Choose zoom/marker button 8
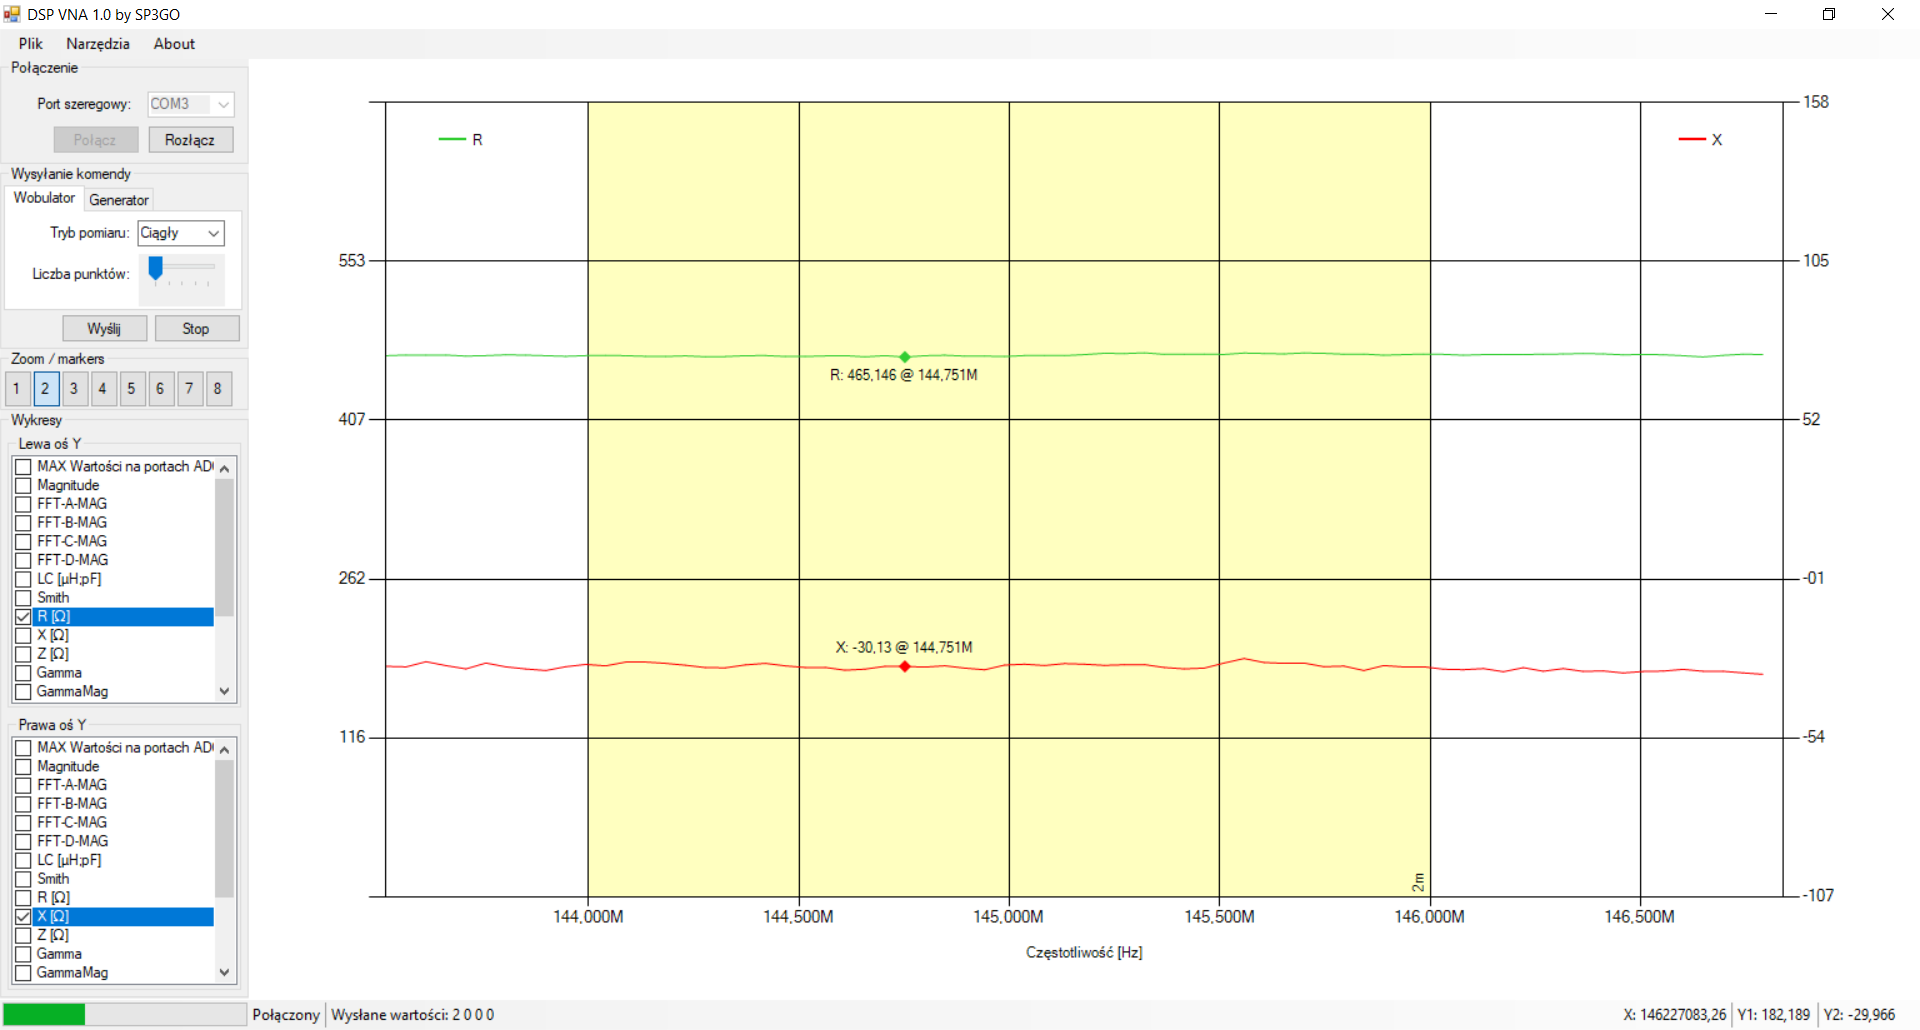Viewport: 1920px width, 1030px height. click(x=218, y=389)
